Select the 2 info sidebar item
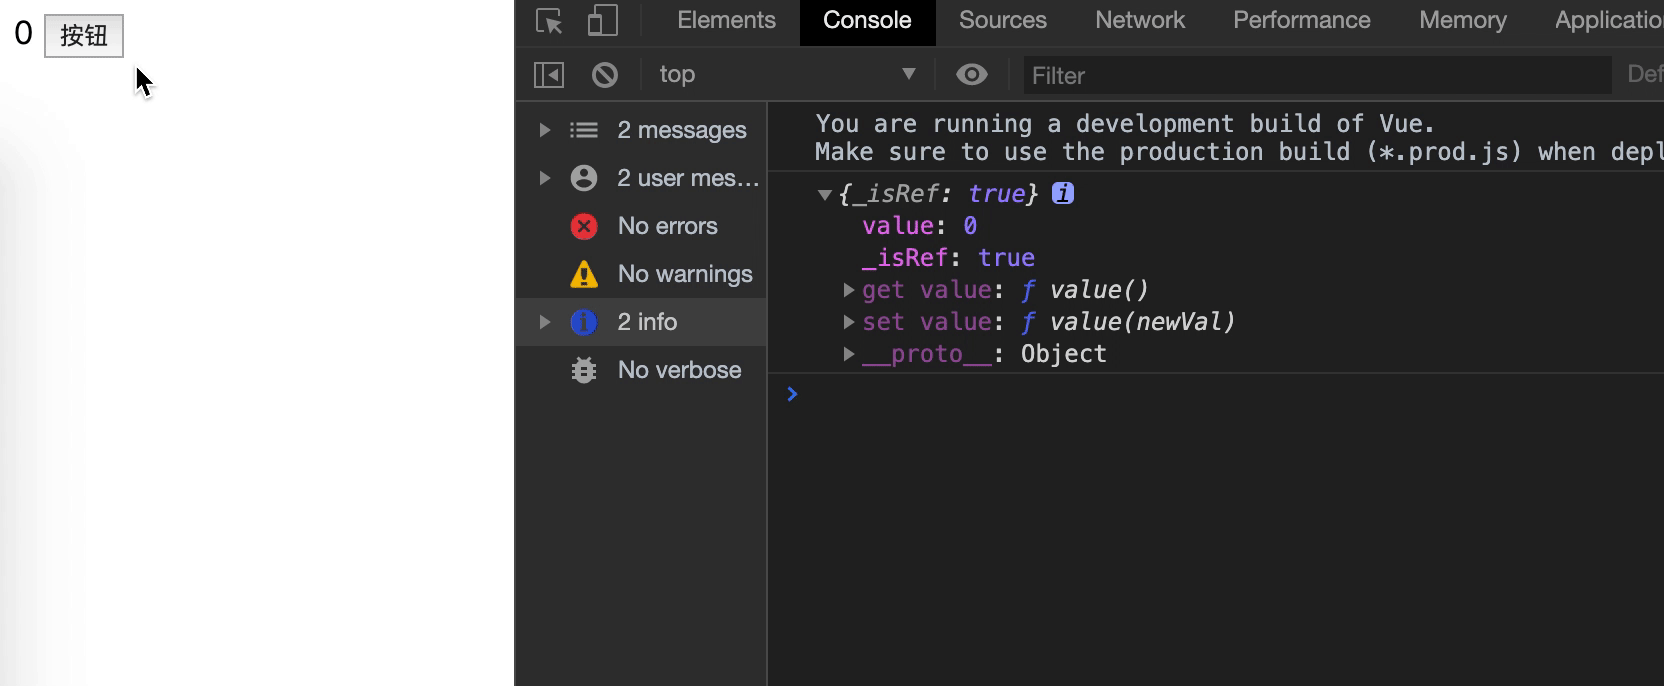The width and height of the screenshot is (1664, 686). click(647, 322)
